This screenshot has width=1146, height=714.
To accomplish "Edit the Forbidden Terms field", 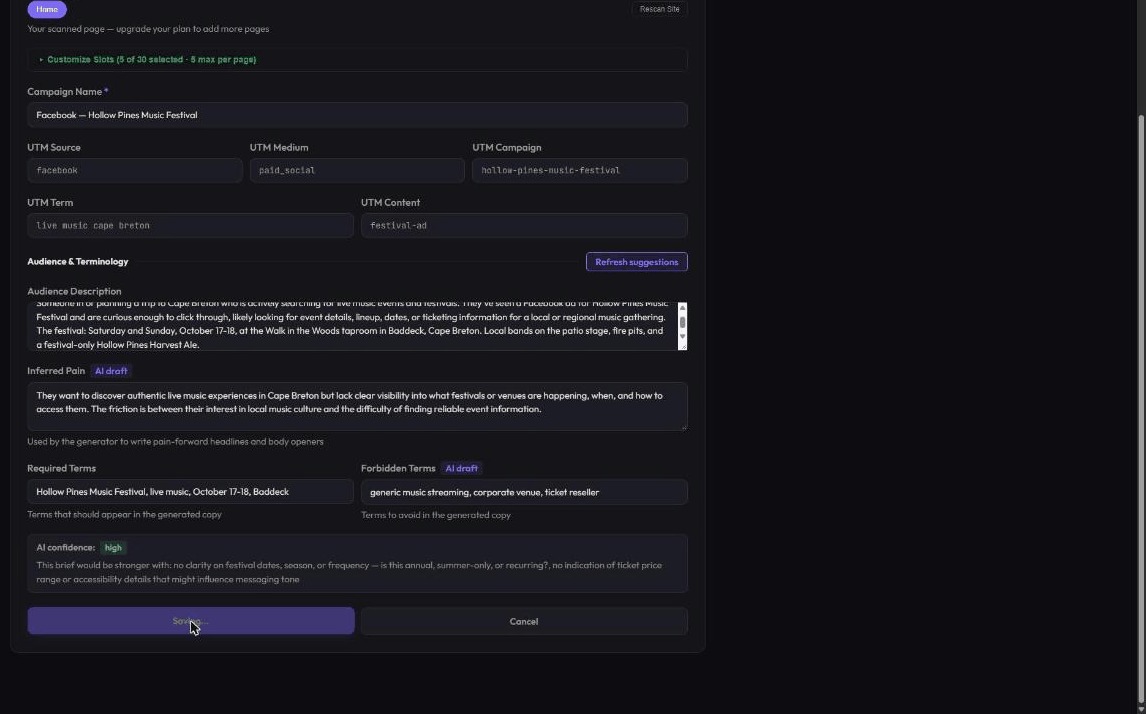I will click(524, 493).
